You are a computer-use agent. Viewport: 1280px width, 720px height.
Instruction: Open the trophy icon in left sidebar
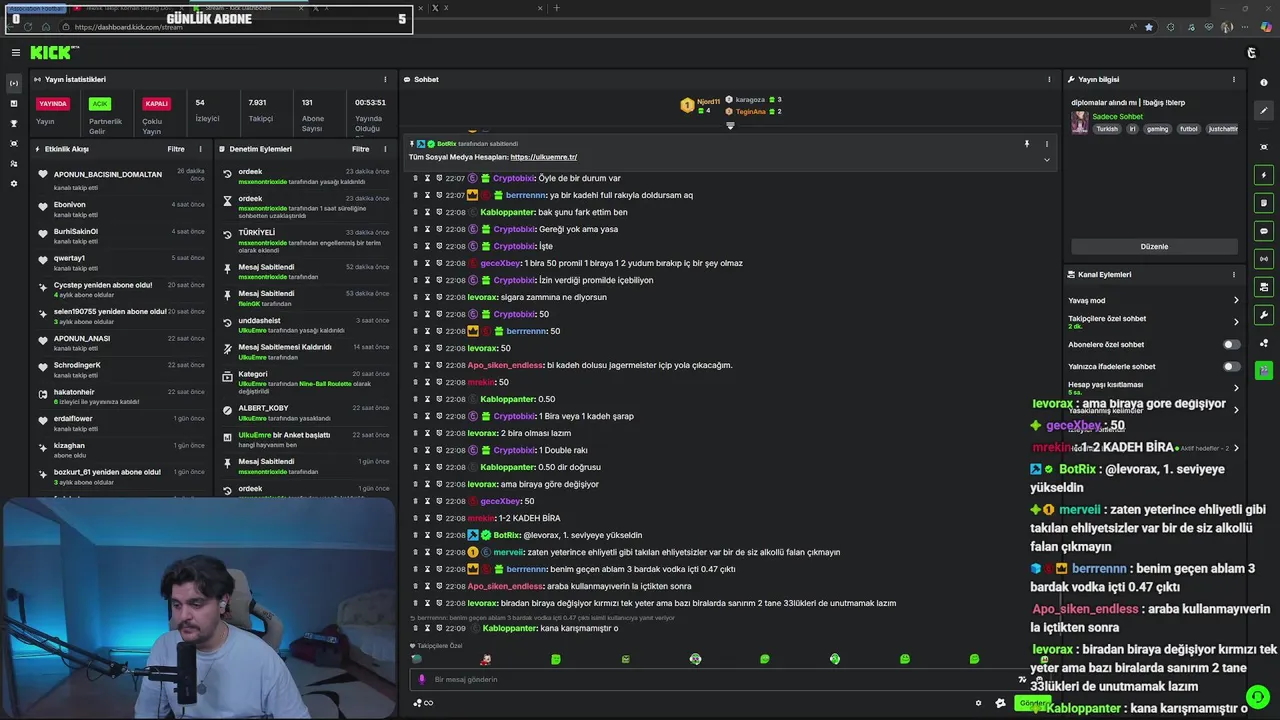point(14,123)
